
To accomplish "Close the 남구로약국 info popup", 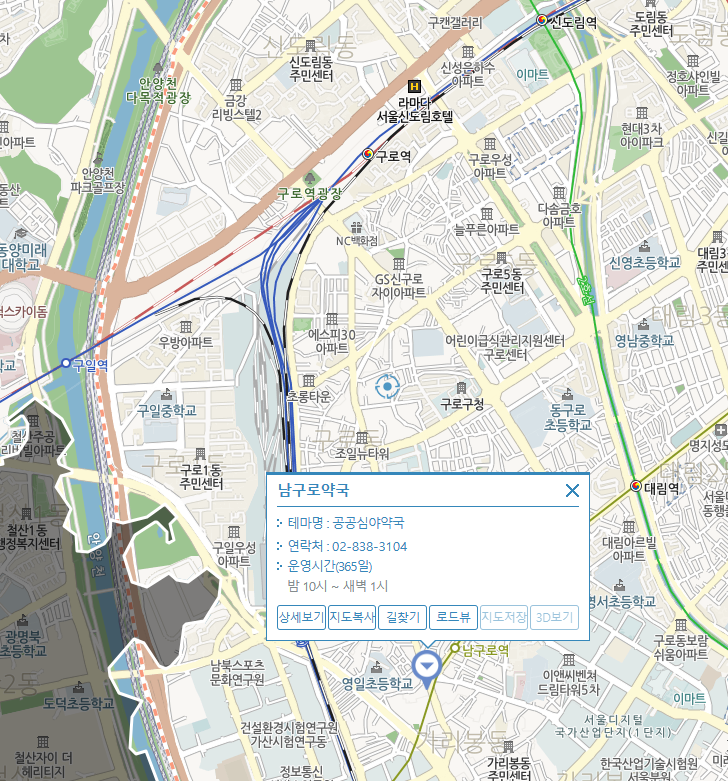I will [x=572, y=491].
